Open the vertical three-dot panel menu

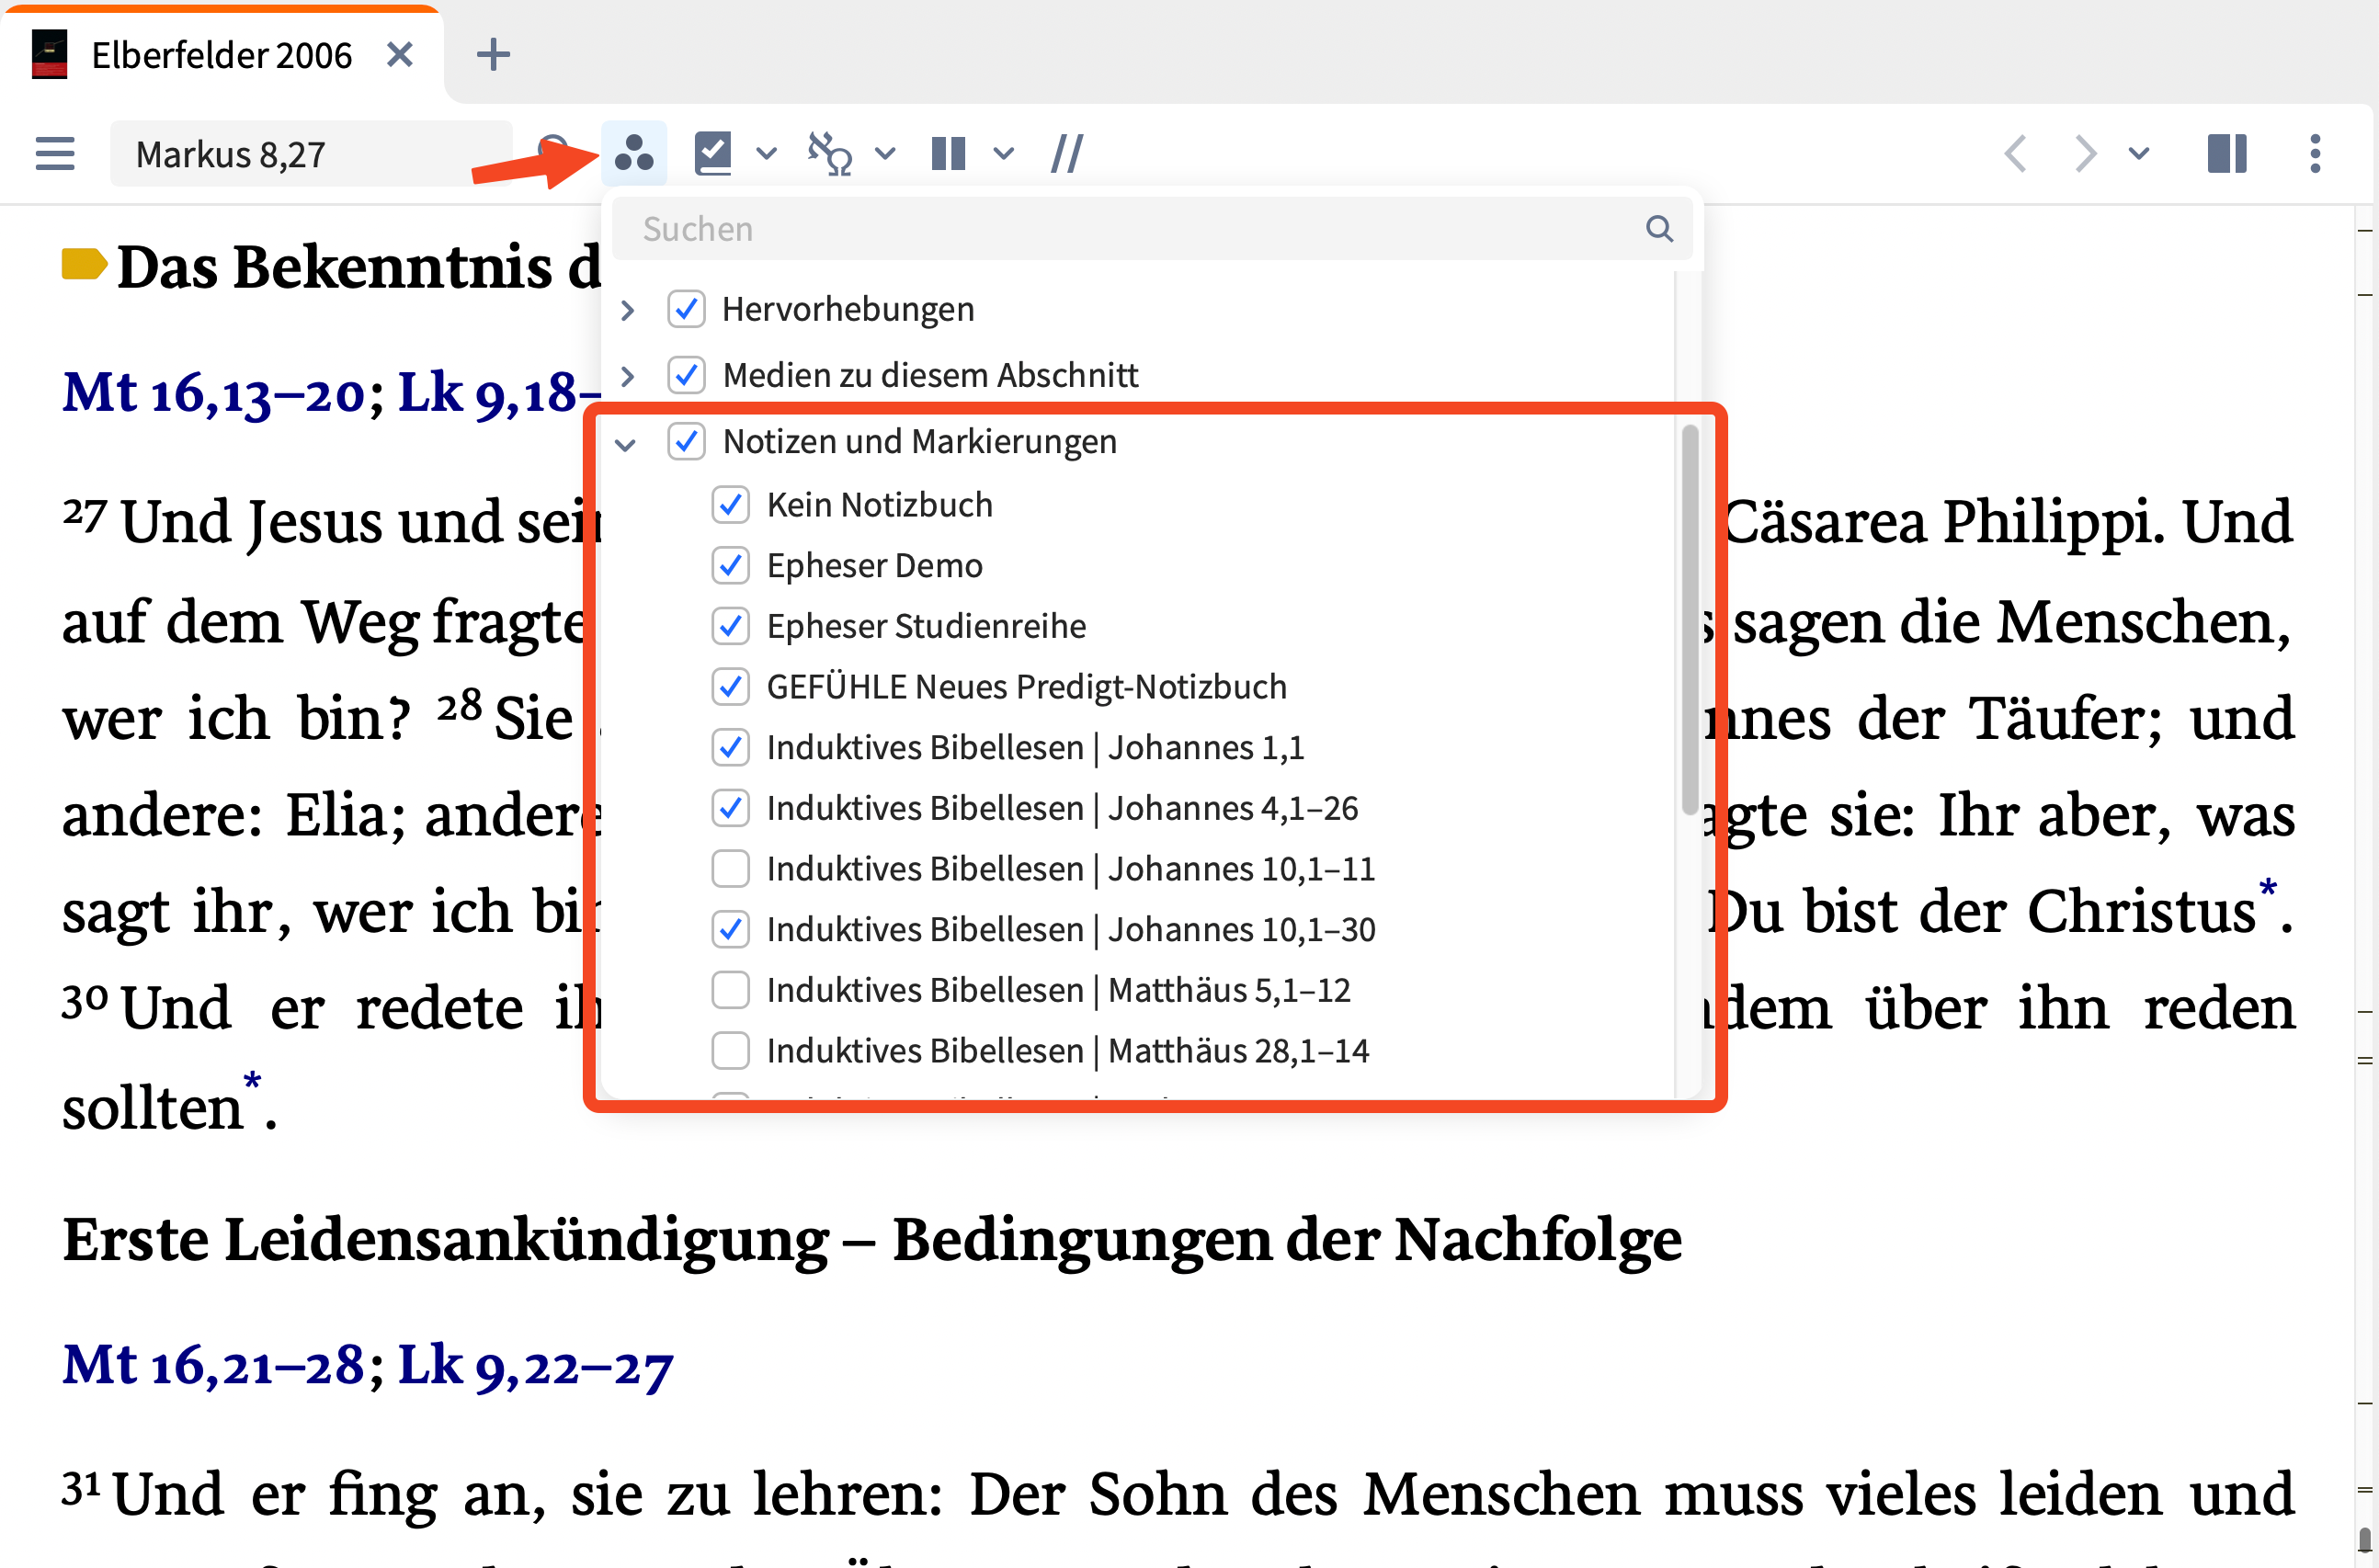(x=2315, y=154)
